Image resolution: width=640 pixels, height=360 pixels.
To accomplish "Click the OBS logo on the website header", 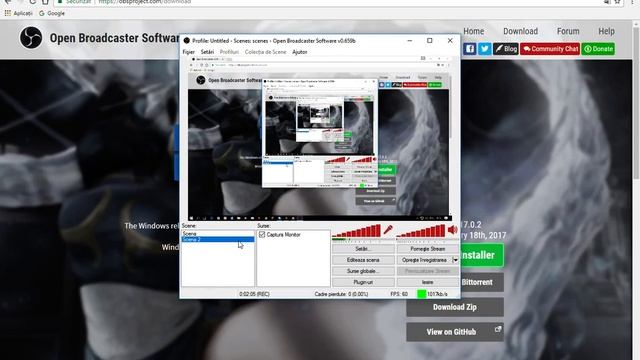I will 31,38.
